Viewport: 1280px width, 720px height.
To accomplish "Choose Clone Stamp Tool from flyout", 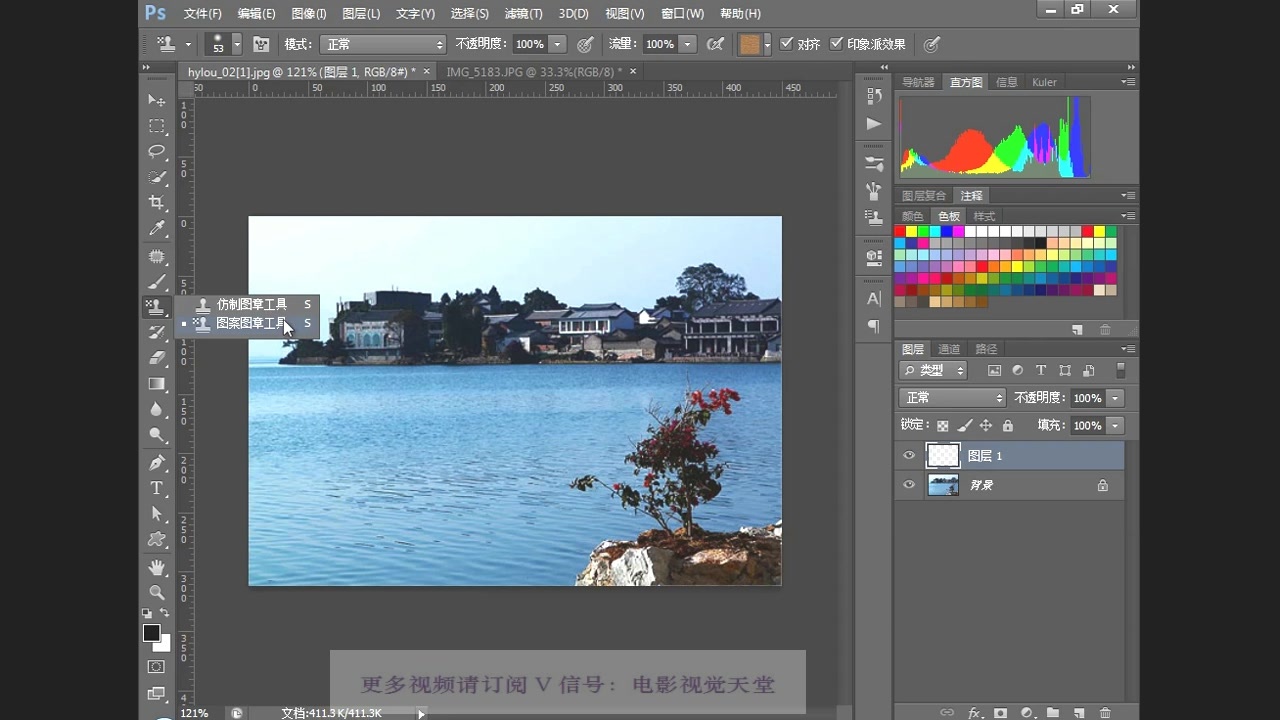I will pos(250,304).
